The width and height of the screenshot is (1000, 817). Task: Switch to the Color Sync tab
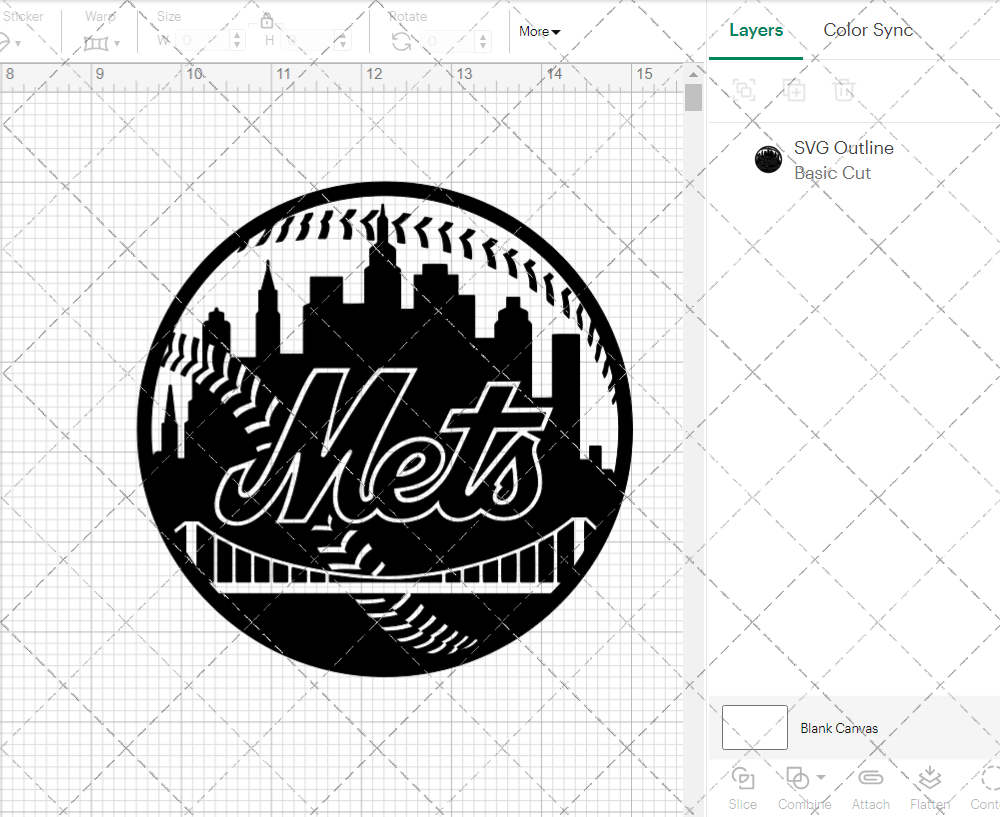click(x=868, y=30)
